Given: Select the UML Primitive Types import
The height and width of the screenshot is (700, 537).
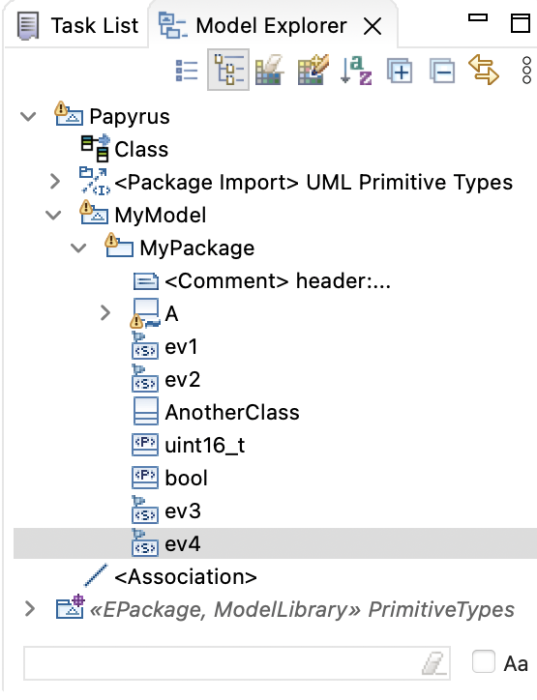Looking at the screenshot, I should click(x=313, y=183).
